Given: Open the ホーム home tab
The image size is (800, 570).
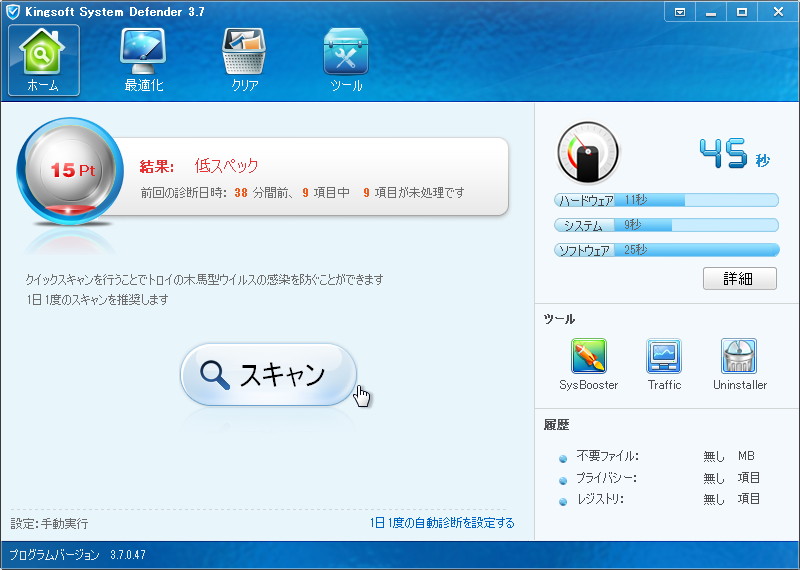Looking at the screenshot, I should [44, 60].
